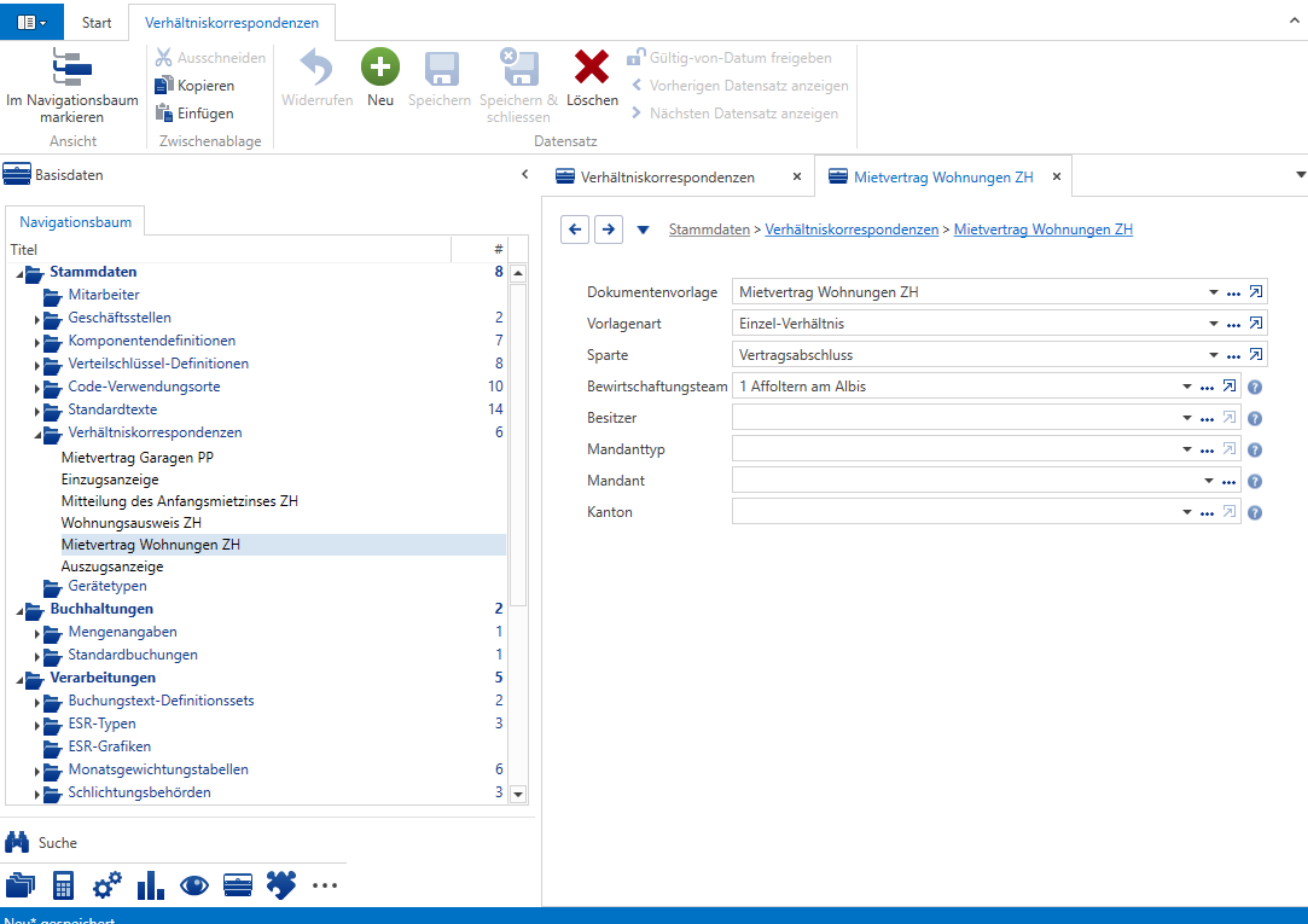Click the Kopieren icon in Zwischenablage
1308x924 pixels.
164,86
